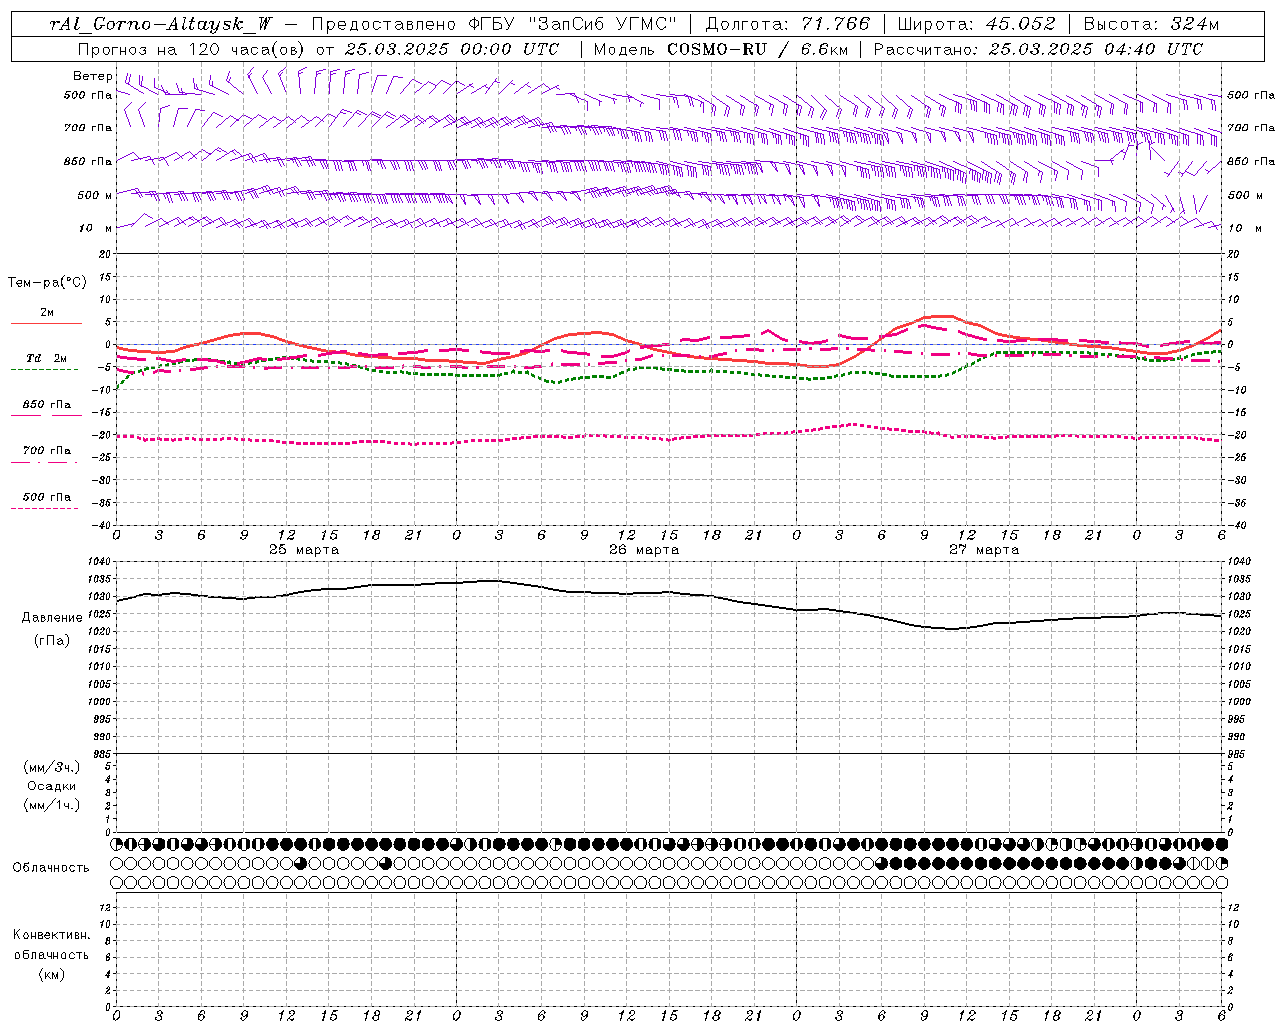Click the 850 гПа wind level label on left
1280x1024 pixels.
[x=88, y=161]
